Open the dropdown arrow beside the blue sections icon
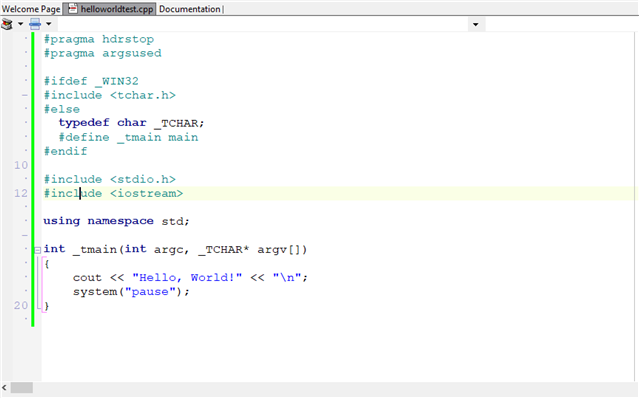Viewport: 639px width, 398px height. point(48,24)
